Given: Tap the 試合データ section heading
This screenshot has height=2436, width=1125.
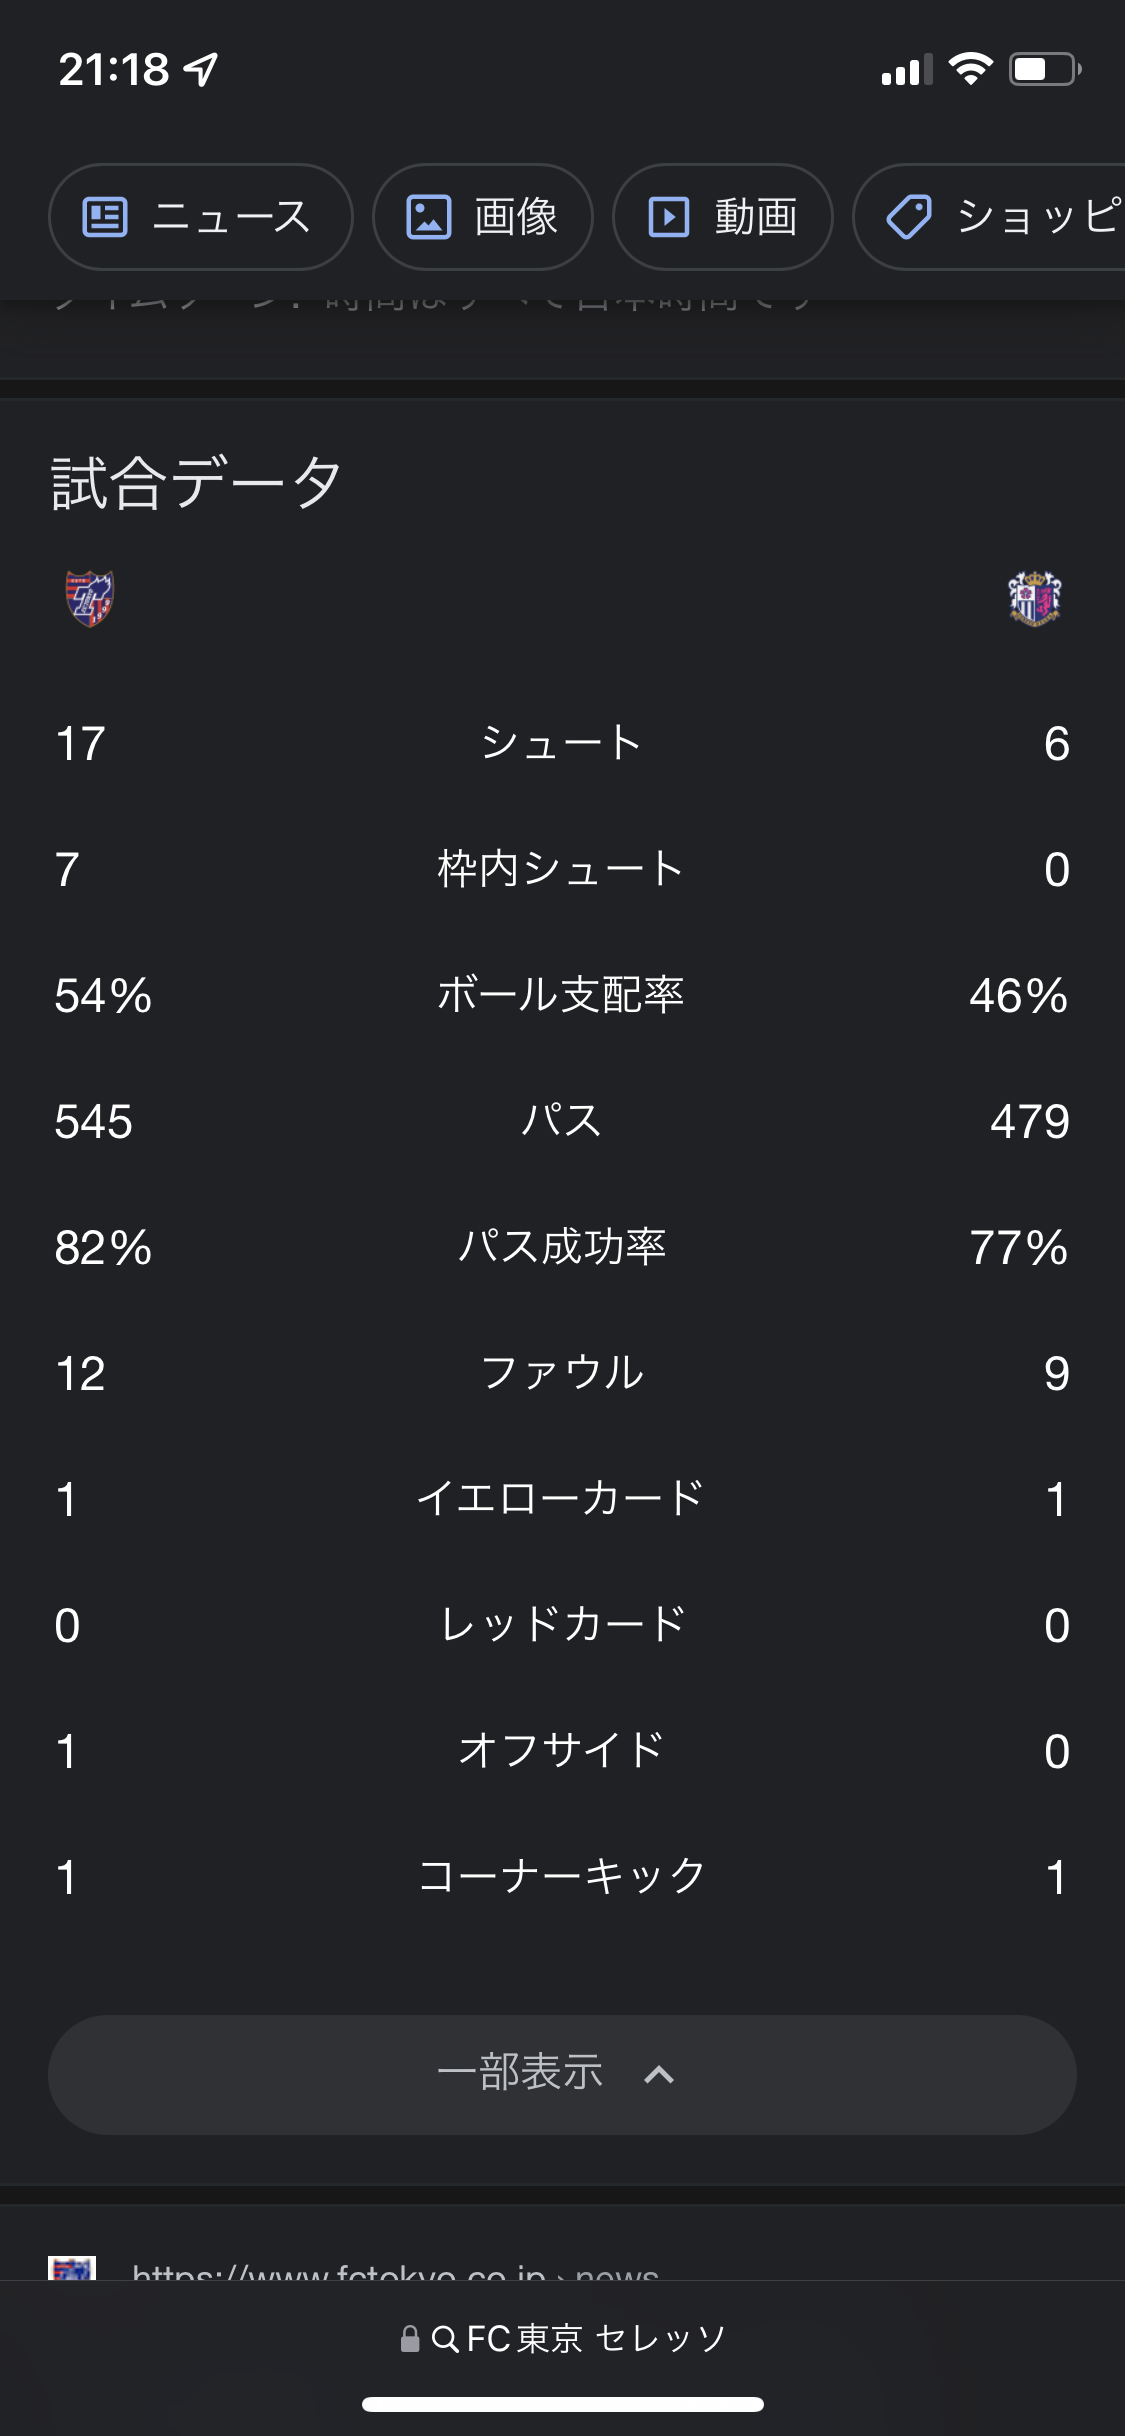Looking at the screenshot, I should coord(197,483).
